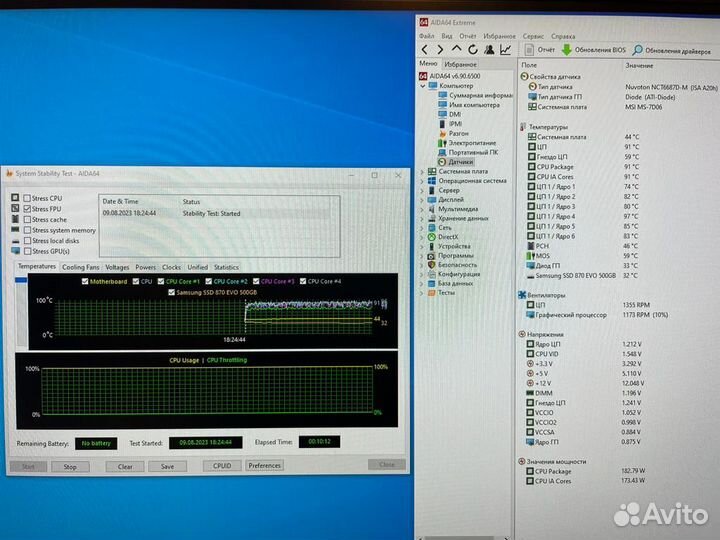Select Портативный ПК tree item
The height and width of the screenshot is (540, 720).
point(467,152)
